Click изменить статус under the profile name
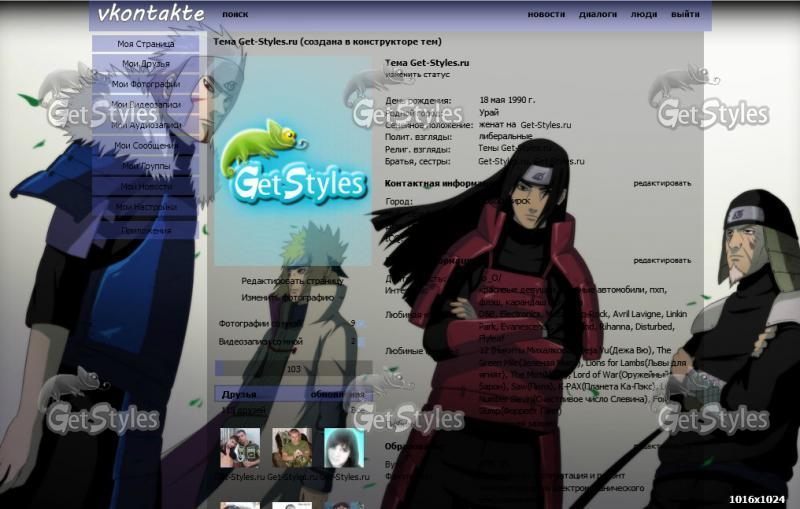 (417, 75)
